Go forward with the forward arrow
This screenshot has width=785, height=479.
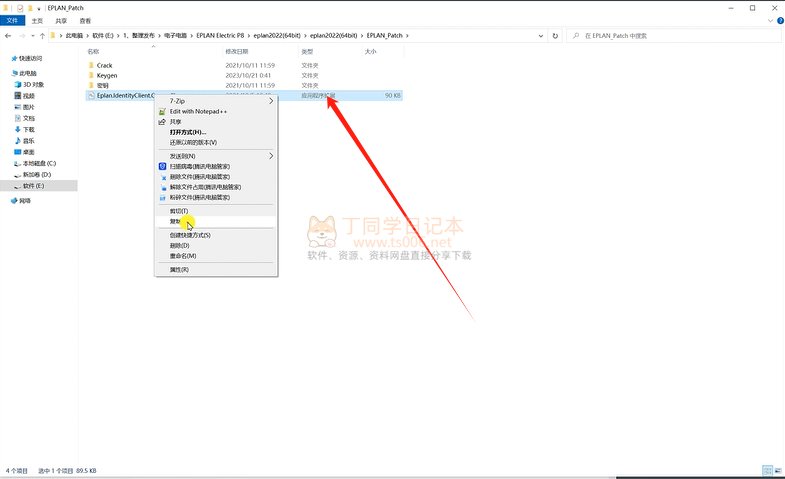tap(22, 36)
